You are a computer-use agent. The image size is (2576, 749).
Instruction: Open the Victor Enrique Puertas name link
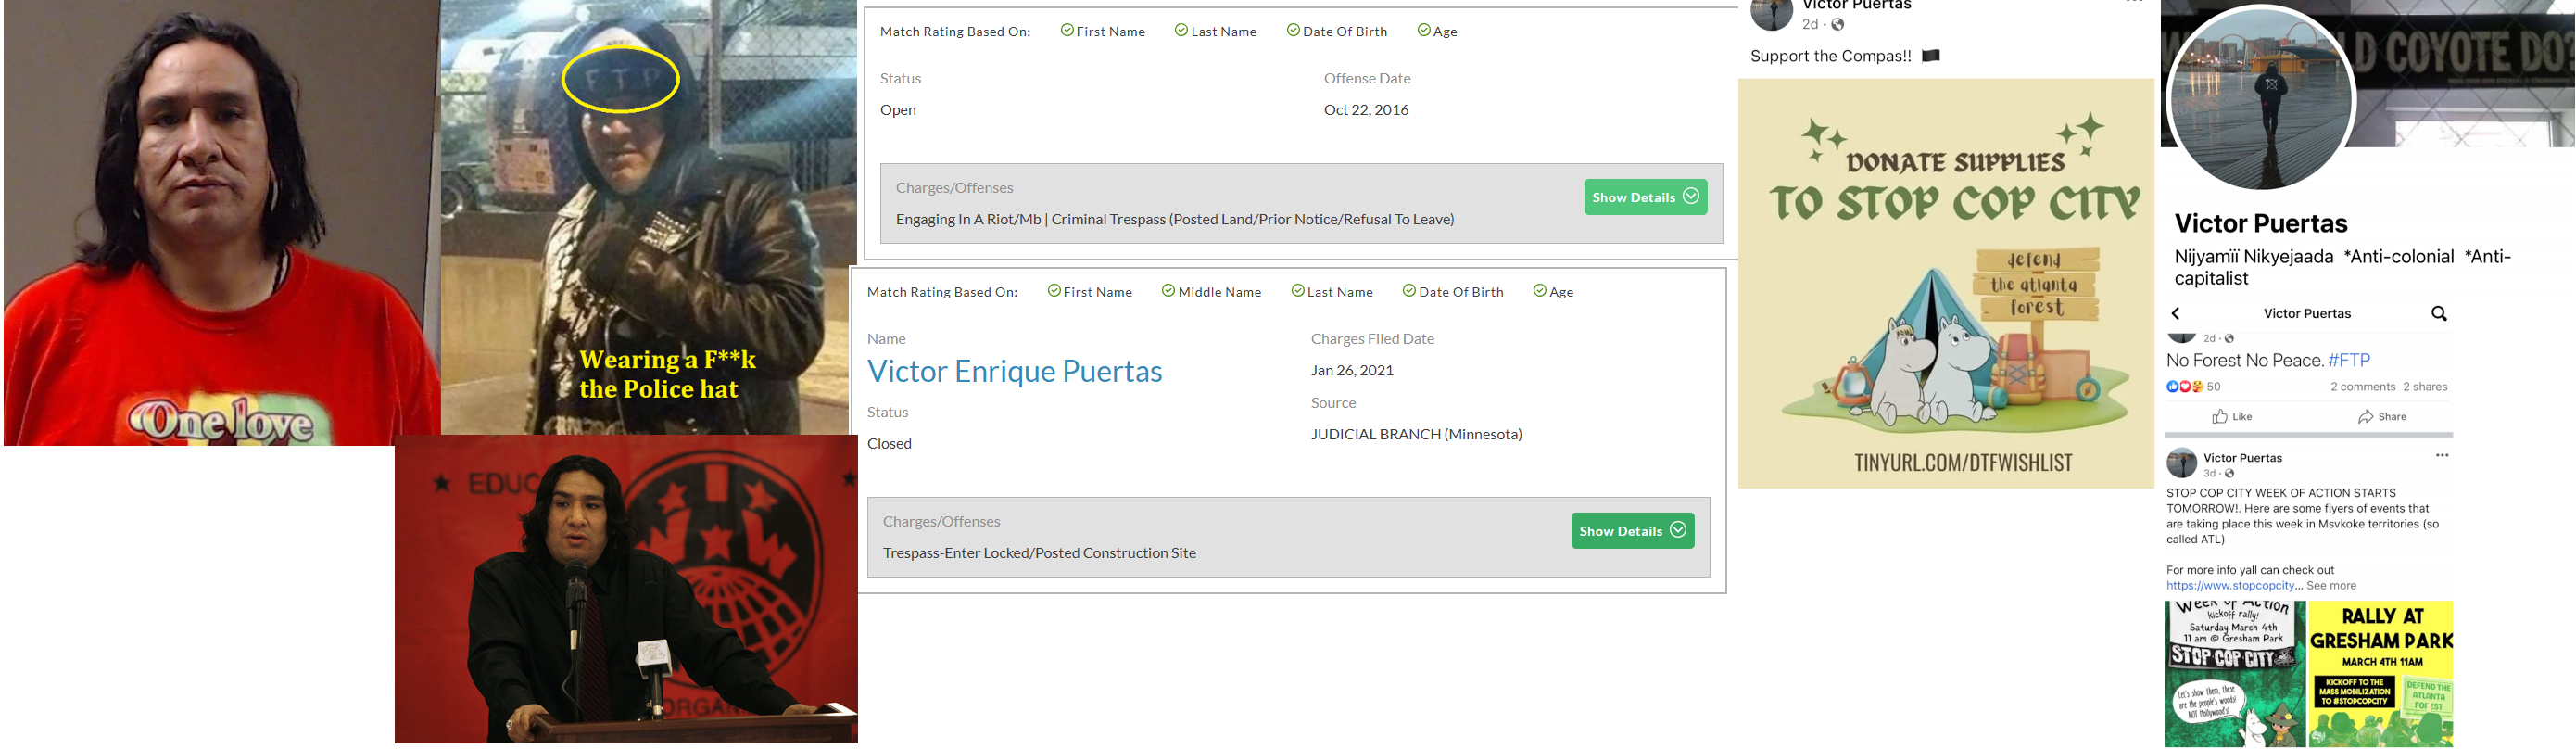[x=1014, y=372]
